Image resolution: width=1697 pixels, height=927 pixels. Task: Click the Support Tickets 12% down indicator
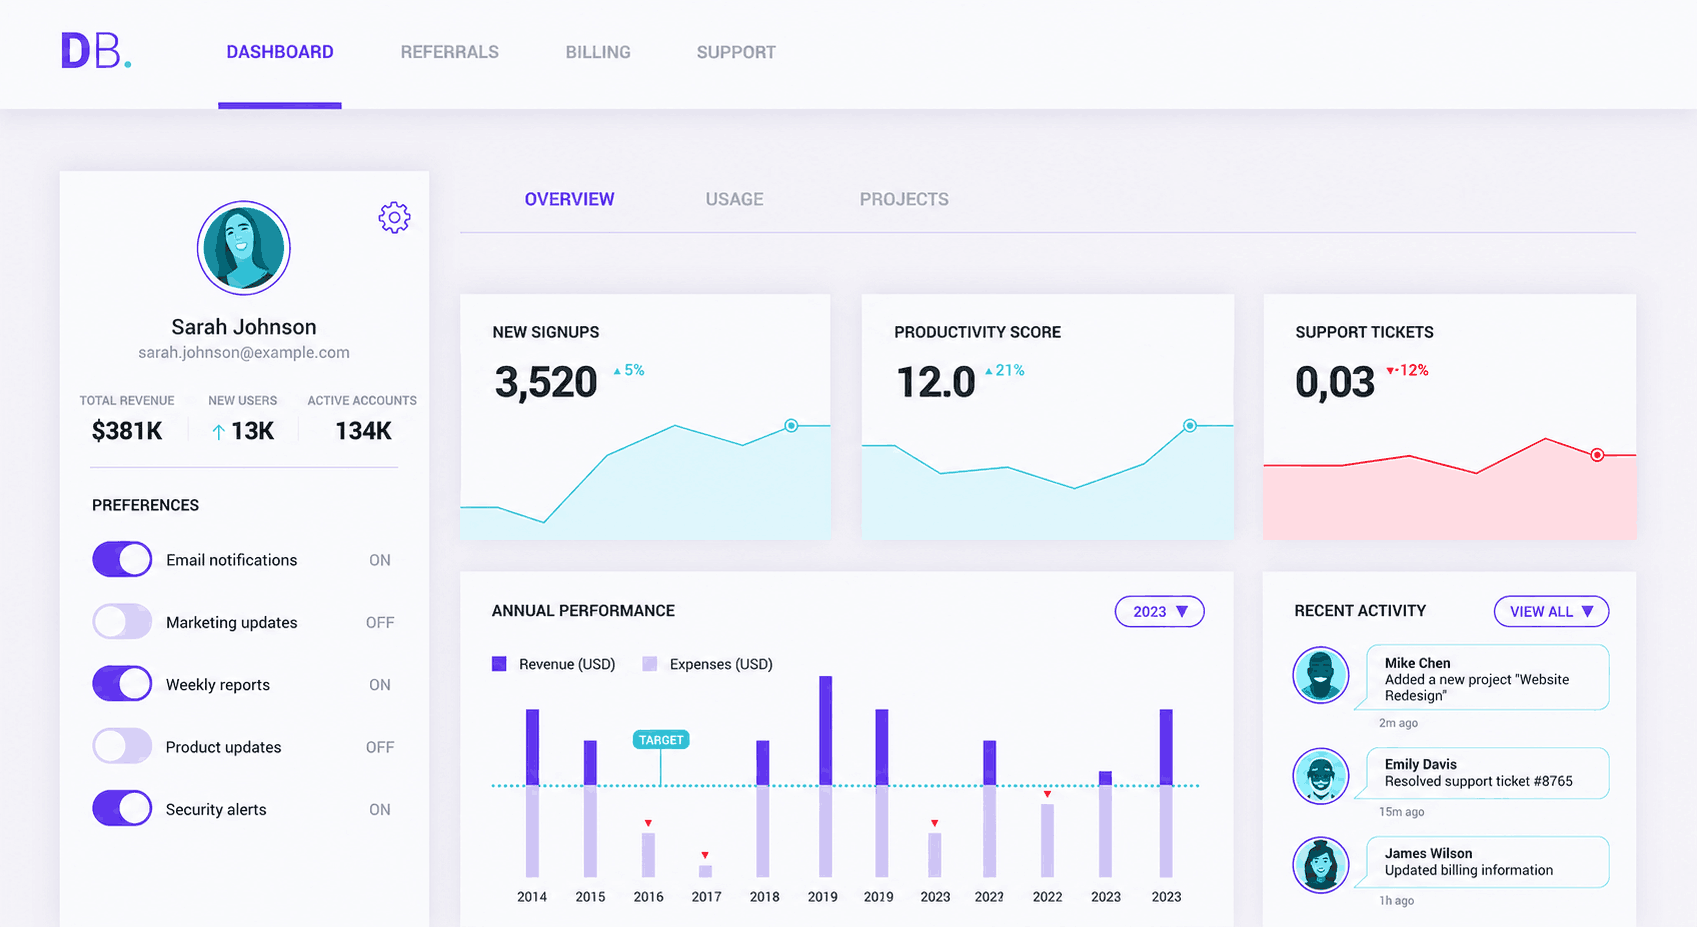[x=1407, y=370]
